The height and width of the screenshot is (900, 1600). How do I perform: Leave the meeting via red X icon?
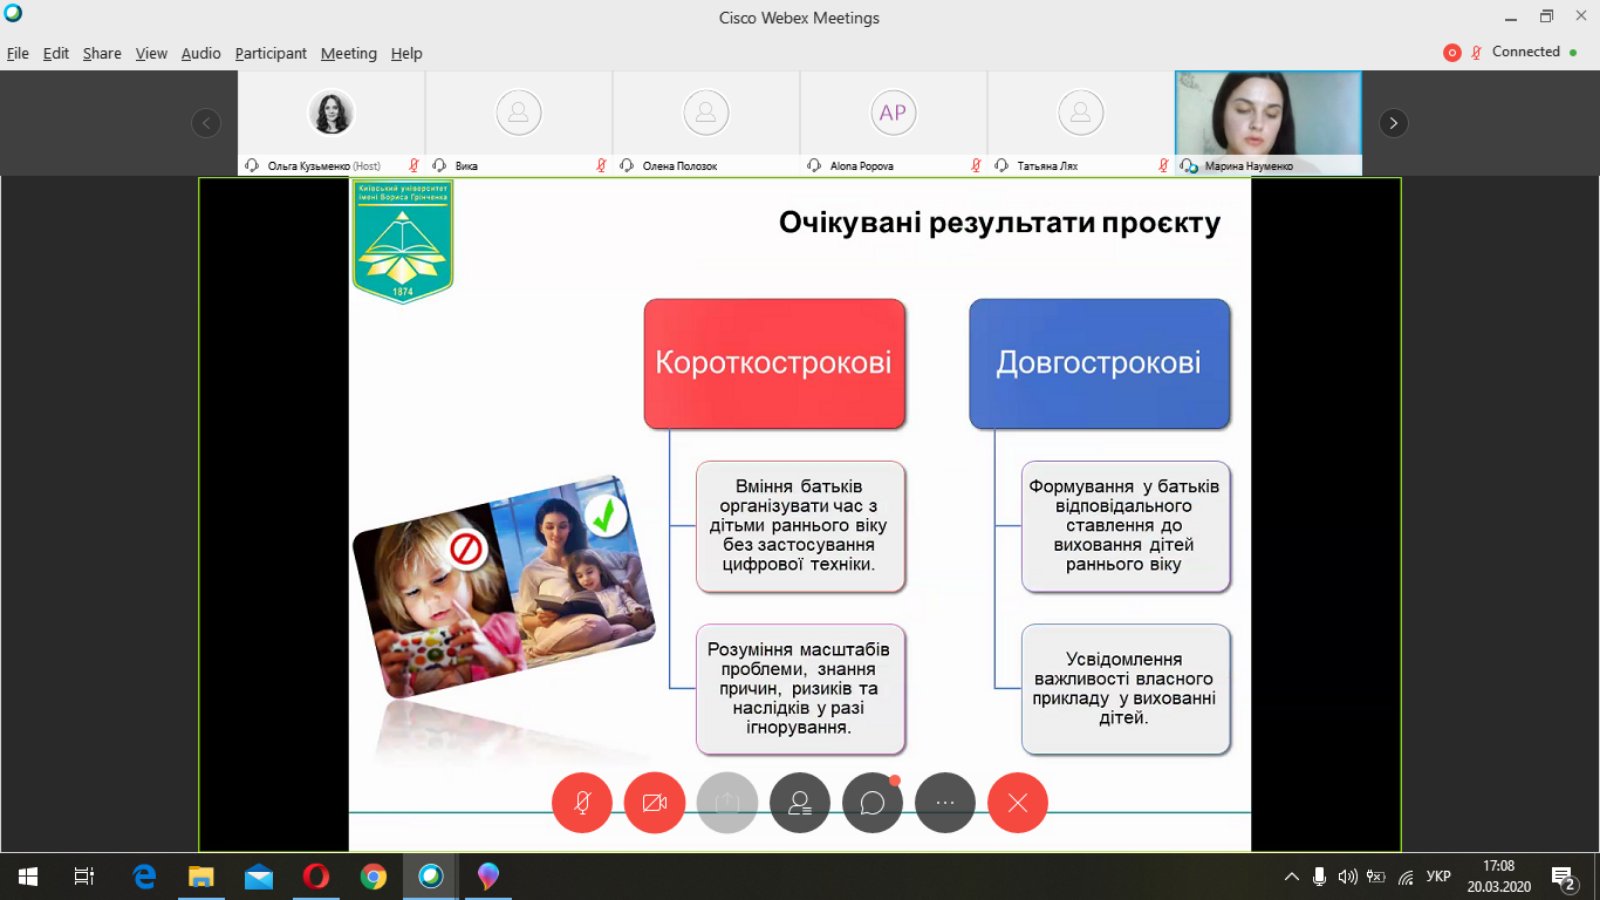click(1018, 802)
